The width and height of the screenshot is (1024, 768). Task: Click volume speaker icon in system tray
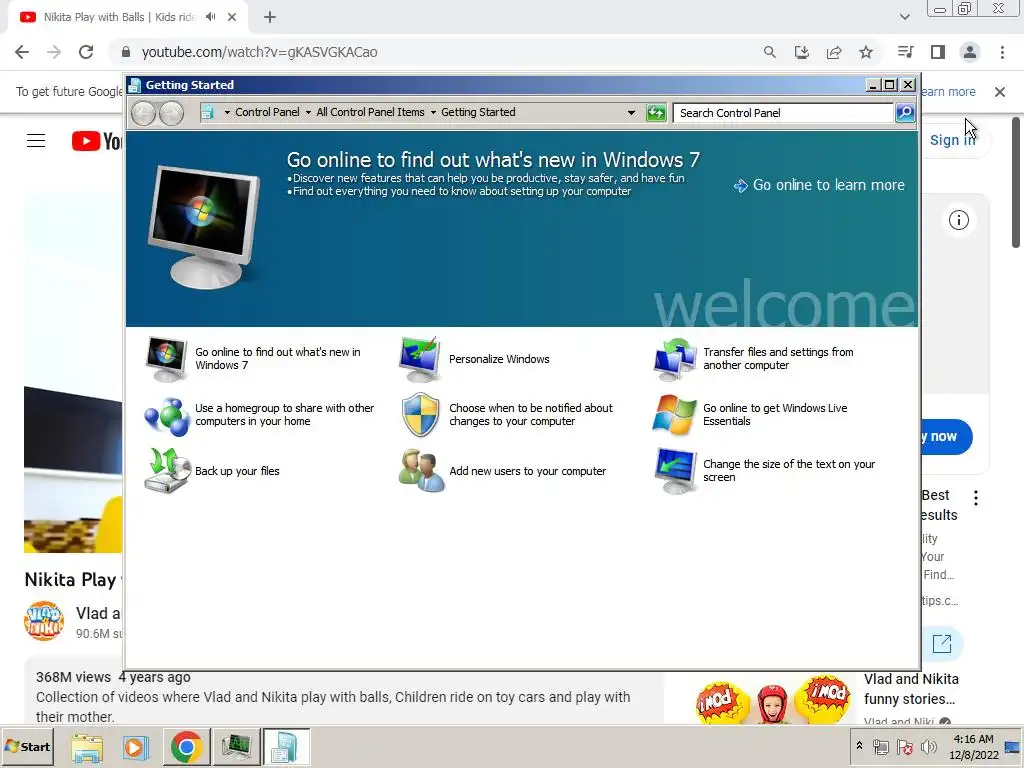[928, 746]
